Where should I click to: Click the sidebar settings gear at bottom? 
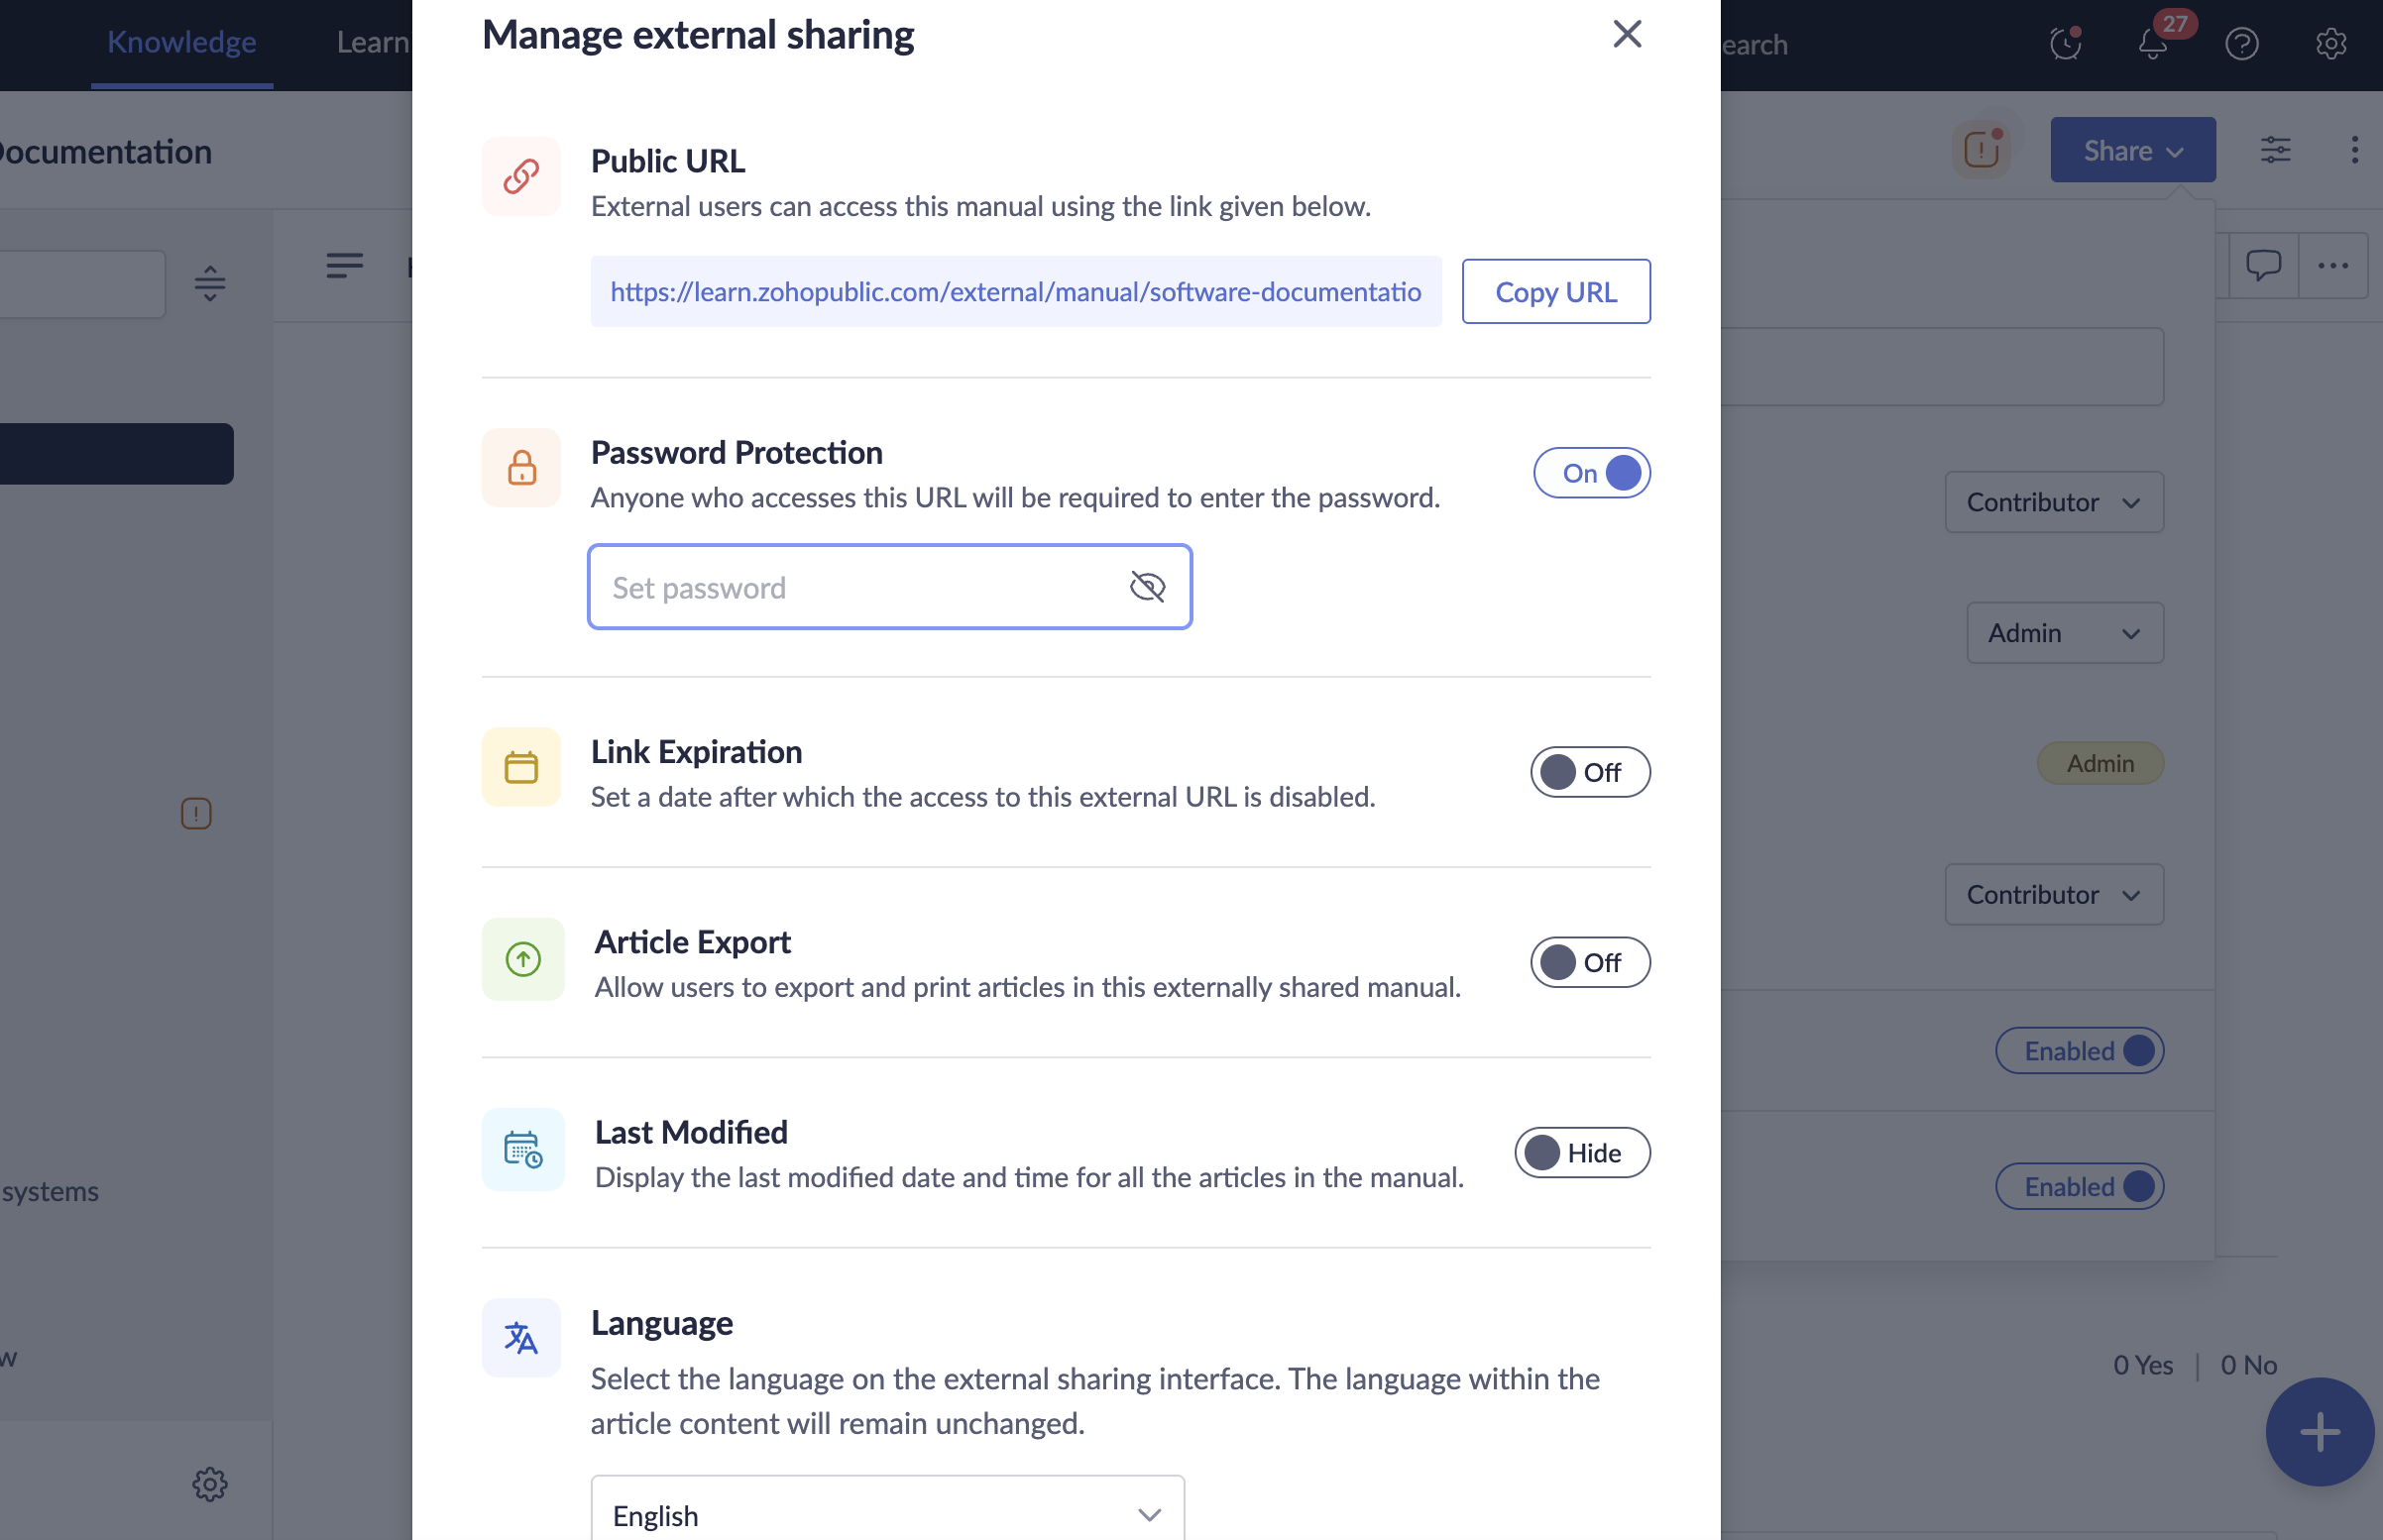tap(210, 1484)
